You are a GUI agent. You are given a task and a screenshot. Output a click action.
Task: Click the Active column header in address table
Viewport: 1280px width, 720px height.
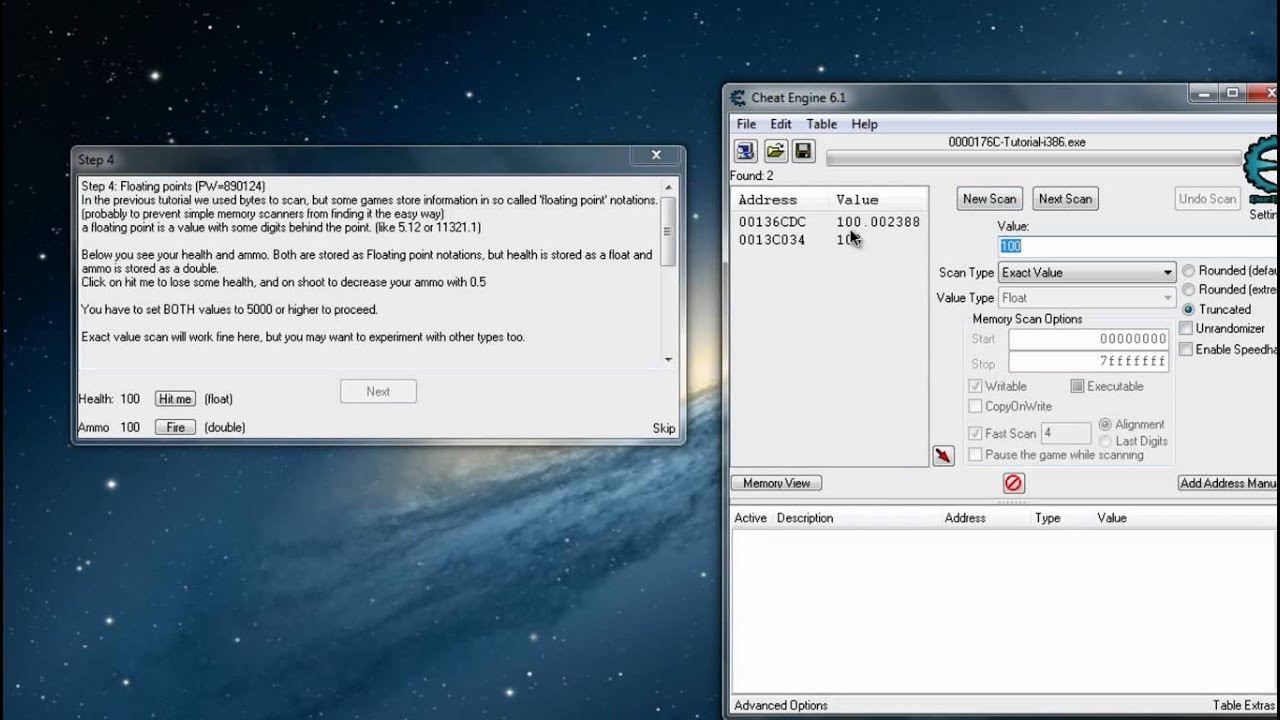(750, 518)
